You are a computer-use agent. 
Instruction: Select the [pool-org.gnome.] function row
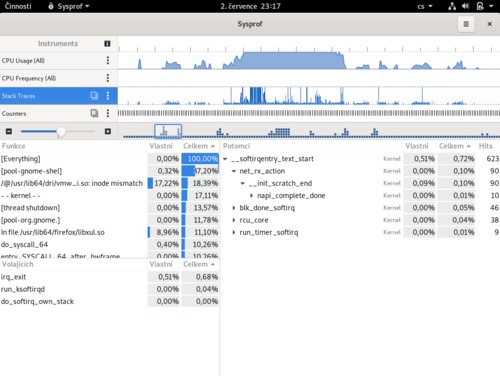click(x=109, y=220)
